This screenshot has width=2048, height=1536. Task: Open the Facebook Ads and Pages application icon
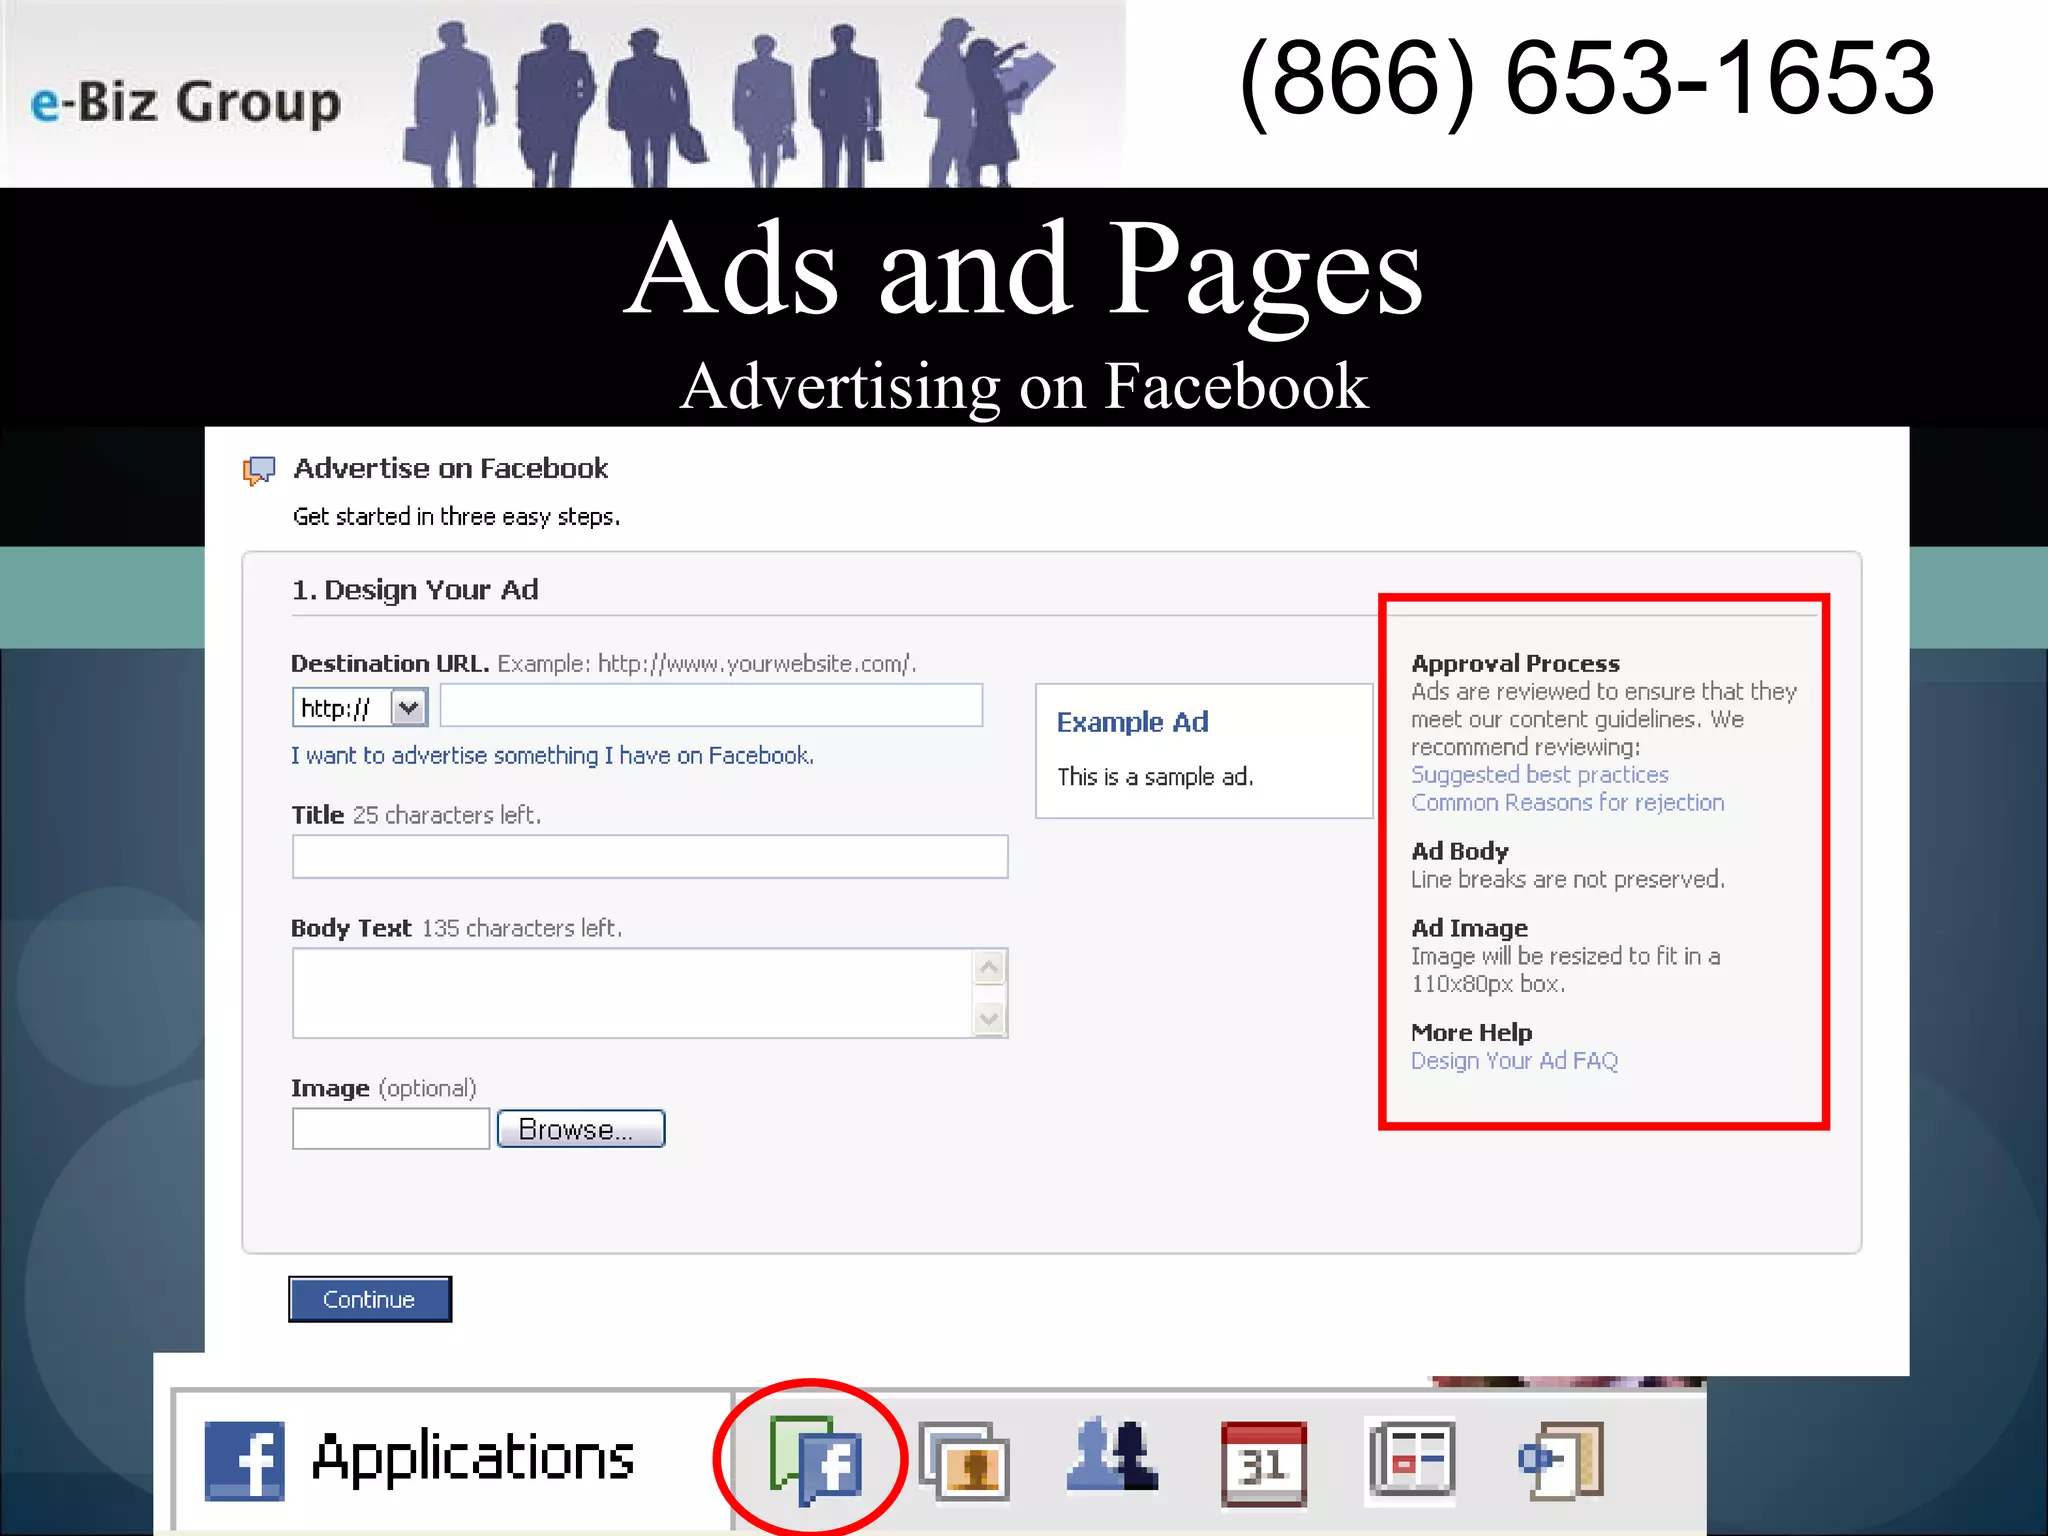(x=815, y=1461)
